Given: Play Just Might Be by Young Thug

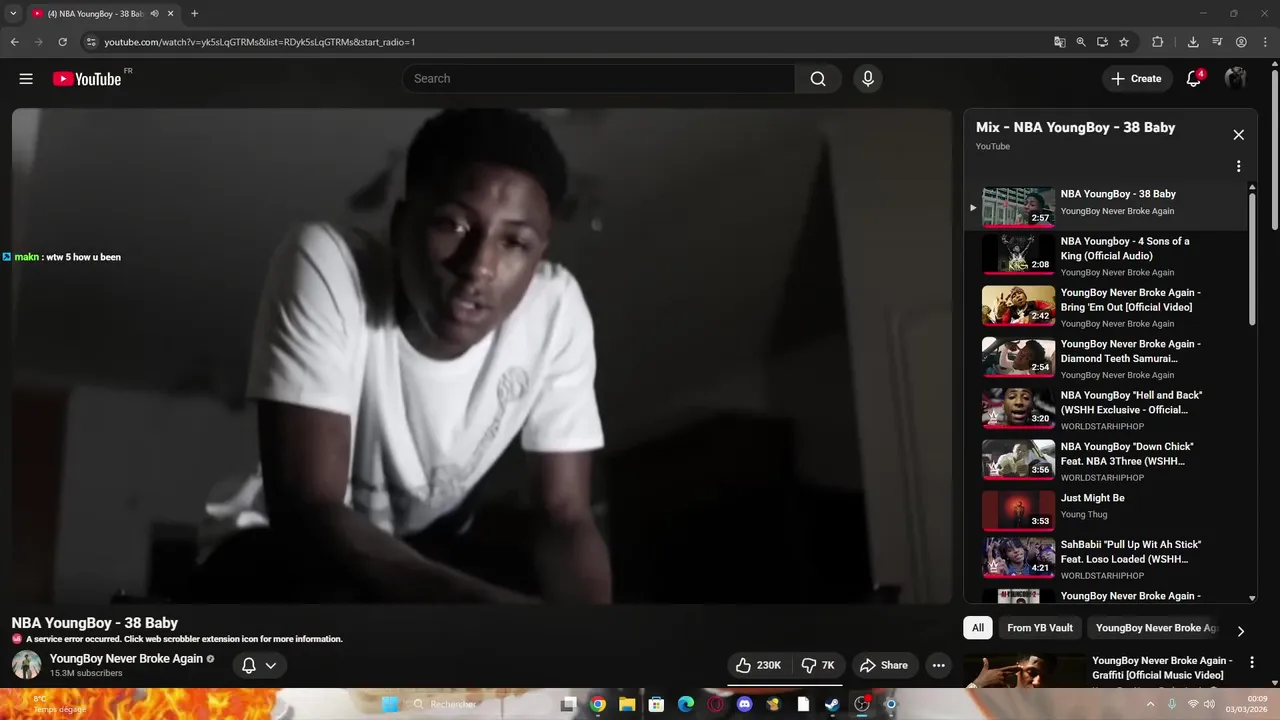Looking at the screenshot, I should [x=1107, y=509].
